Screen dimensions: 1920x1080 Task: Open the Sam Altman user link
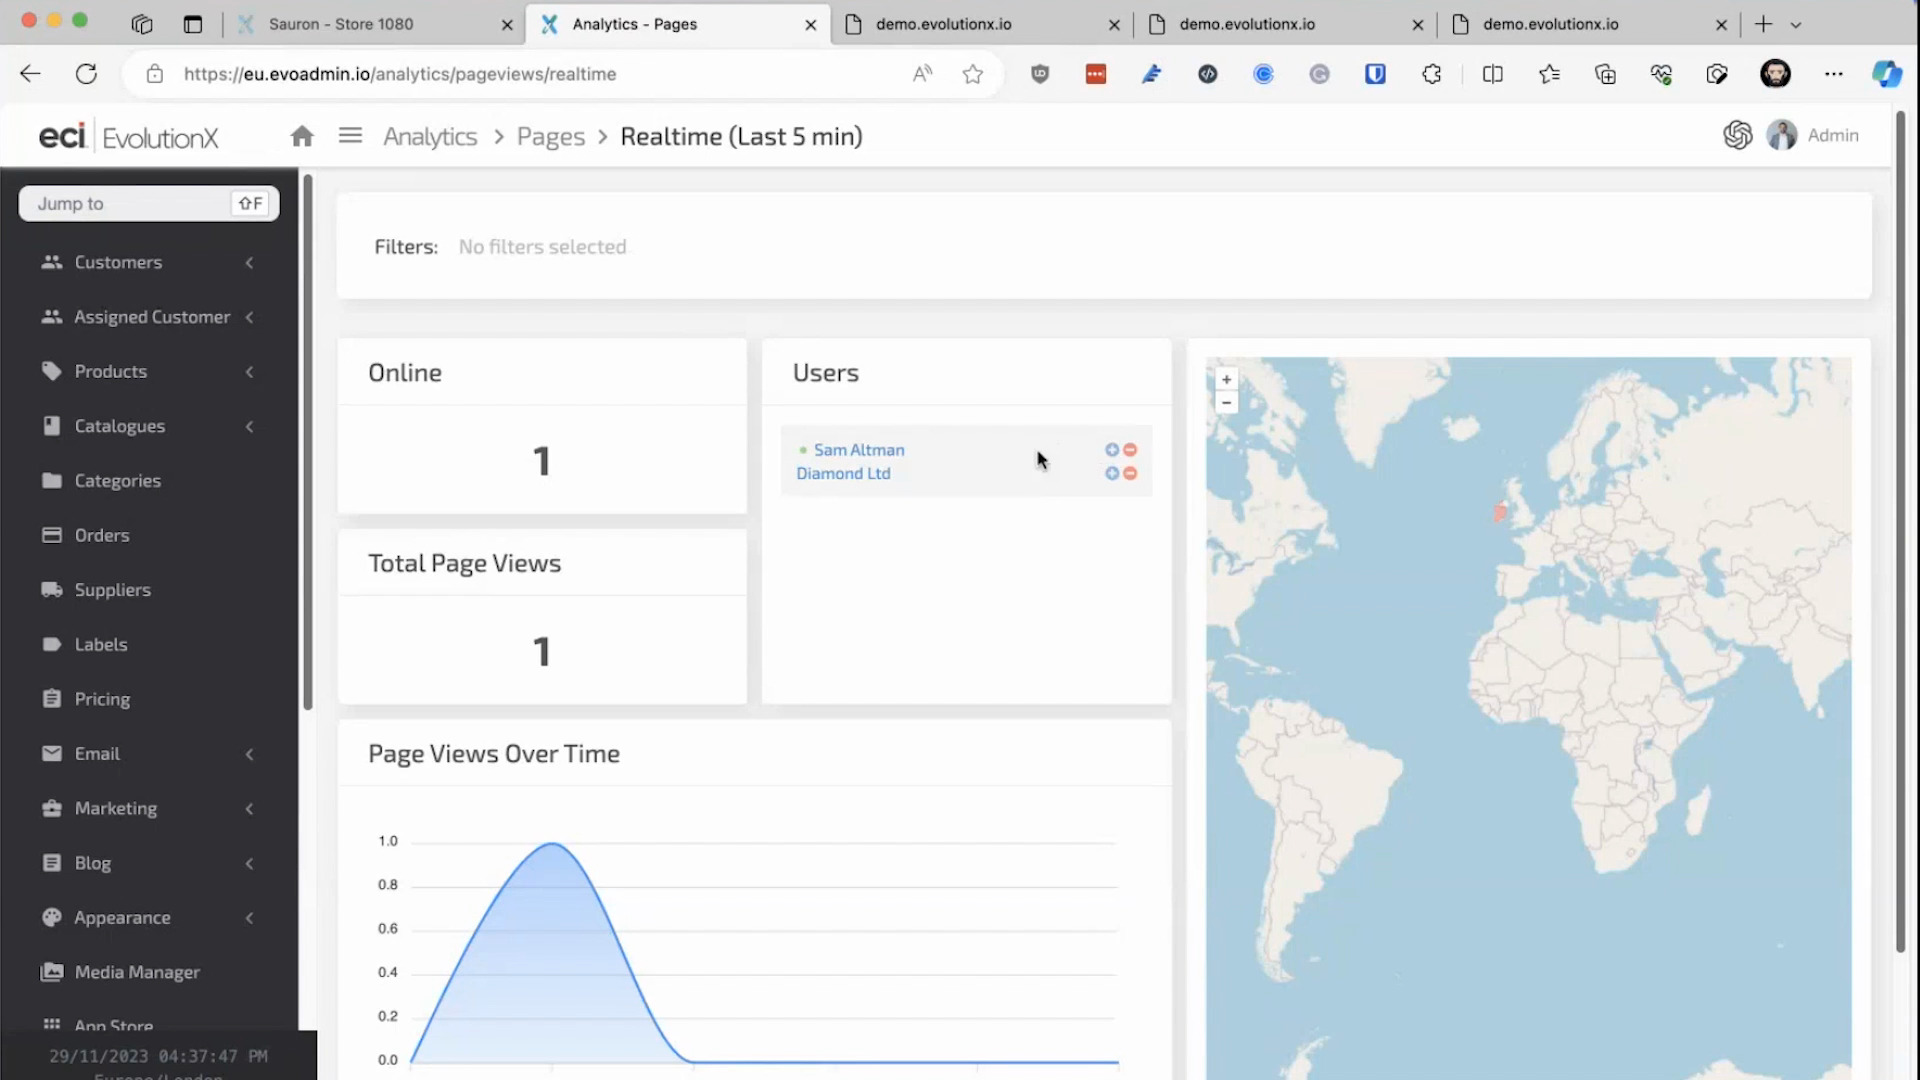coord(858,450)
